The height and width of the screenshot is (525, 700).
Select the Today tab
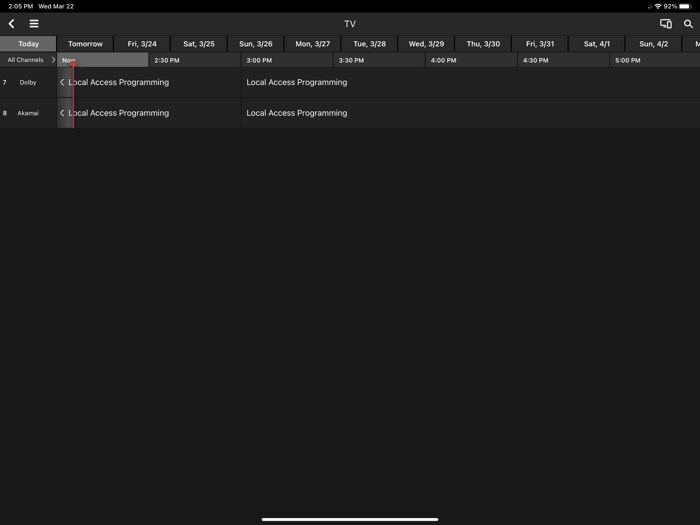pyautogui.click(x=28, y=44)
